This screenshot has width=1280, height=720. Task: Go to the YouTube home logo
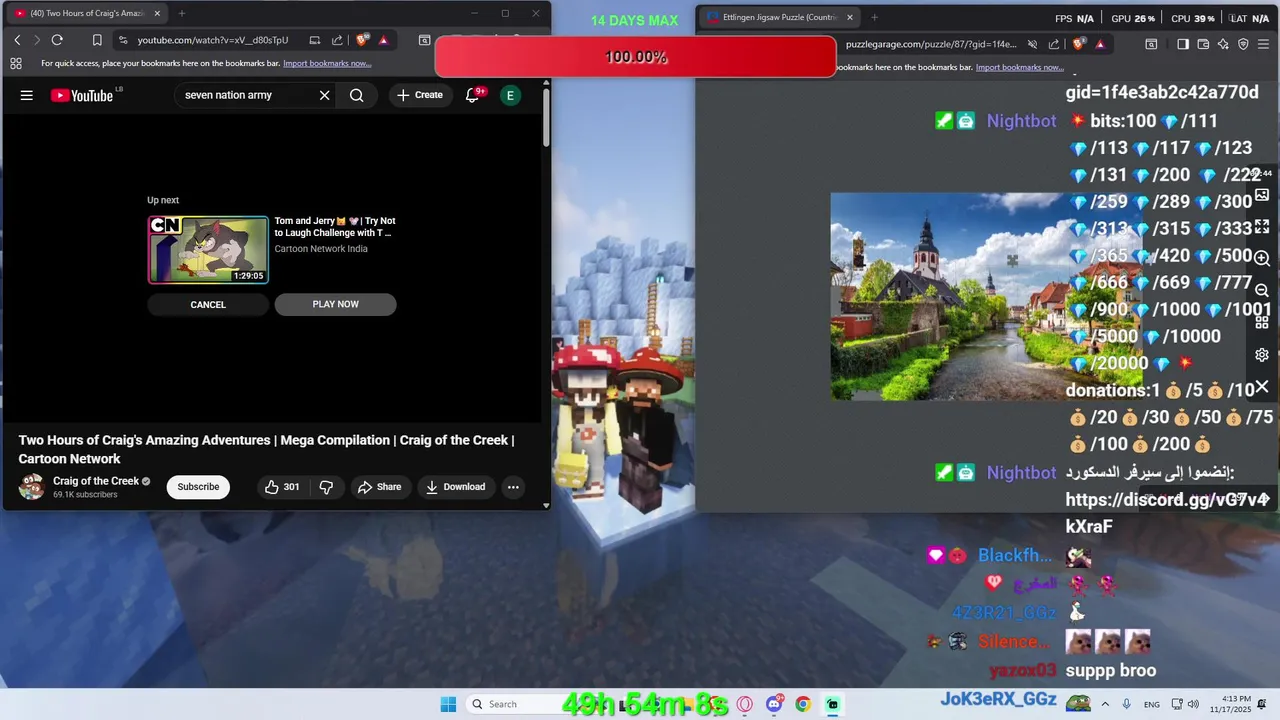pos(83,95)
